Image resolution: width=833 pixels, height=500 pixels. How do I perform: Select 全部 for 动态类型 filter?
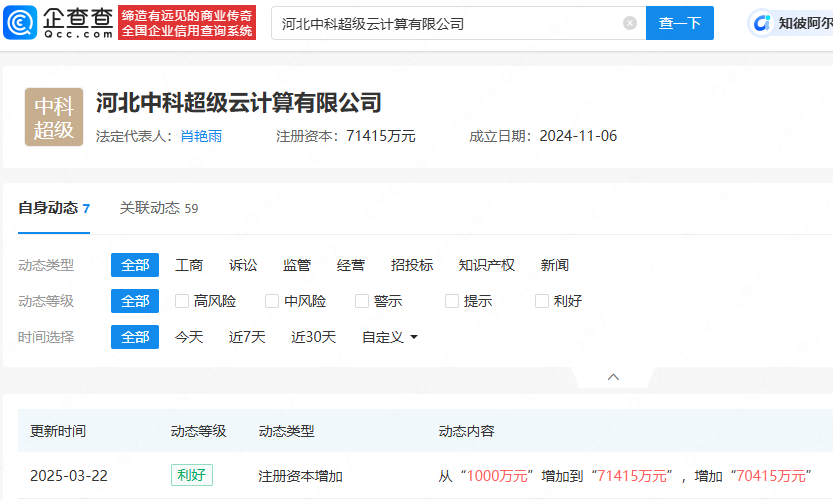(x=135, y=265)
